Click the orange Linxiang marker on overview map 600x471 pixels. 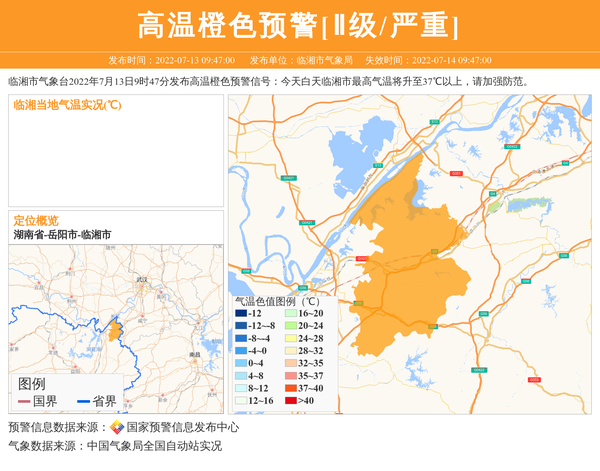(115, 329)
